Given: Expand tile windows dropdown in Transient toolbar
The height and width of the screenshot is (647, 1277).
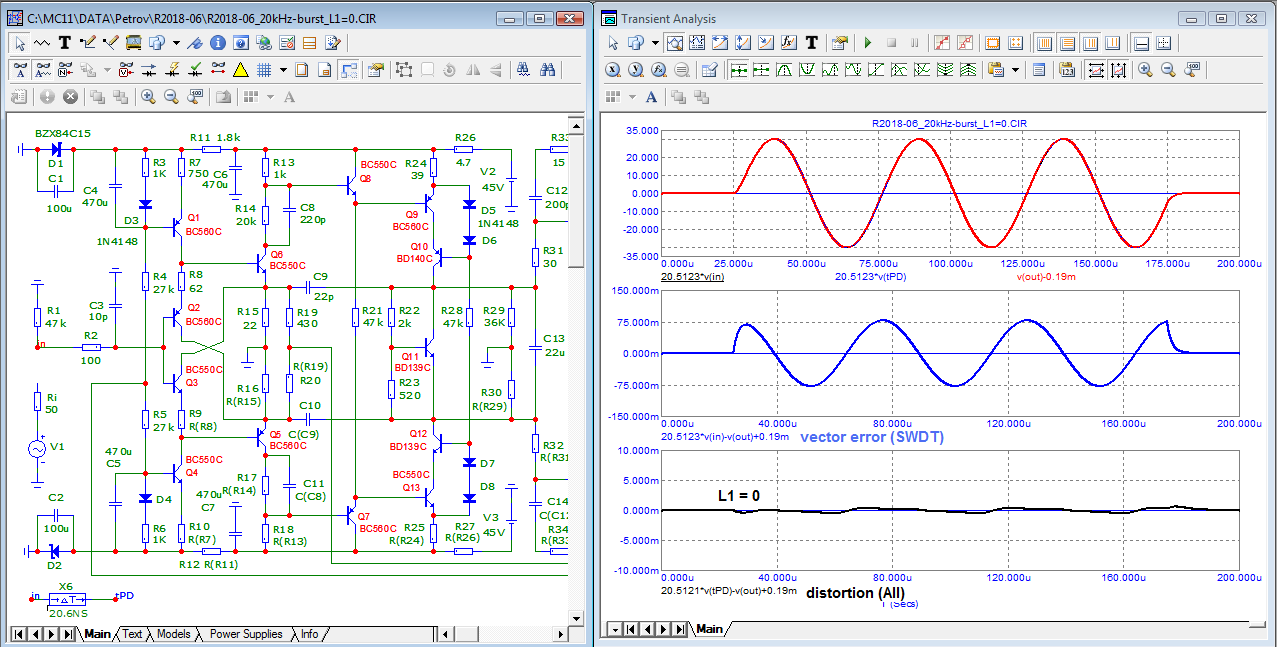Looking at the screenshot, I should coord(633,97).
